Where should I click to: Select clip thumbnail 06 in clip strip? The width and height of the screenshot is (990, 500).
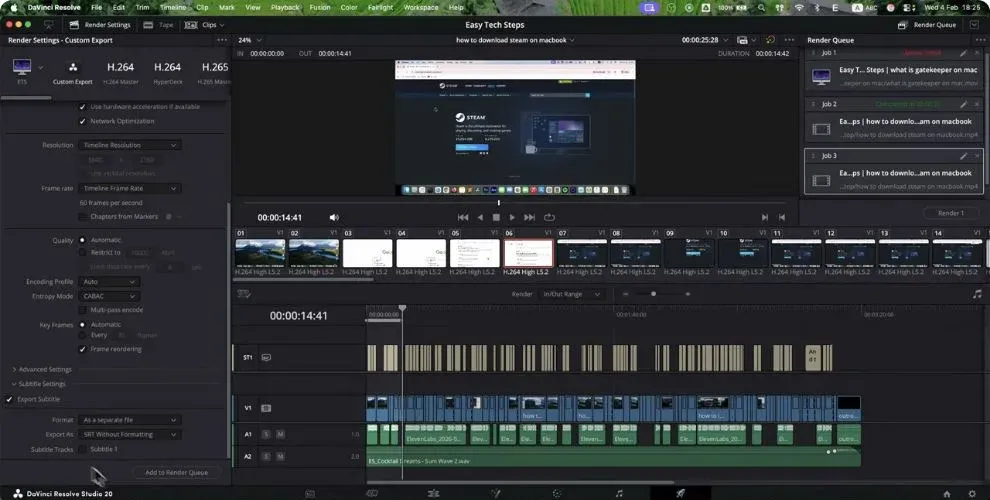(x=528, y=254)
